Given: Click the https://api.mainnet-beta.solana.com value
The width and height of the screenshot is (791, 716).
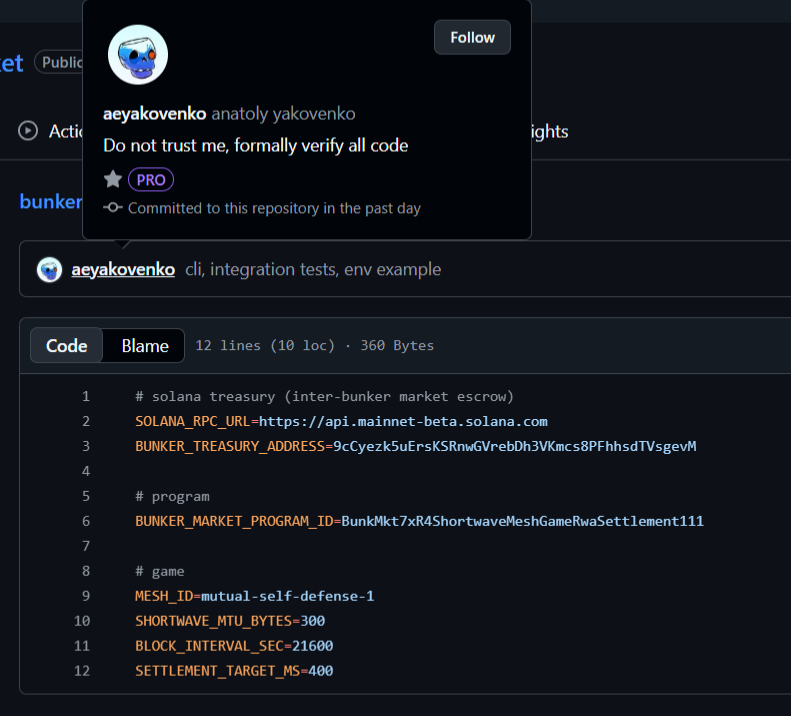Looking at the screenshot, I should (x=403, y=421).
